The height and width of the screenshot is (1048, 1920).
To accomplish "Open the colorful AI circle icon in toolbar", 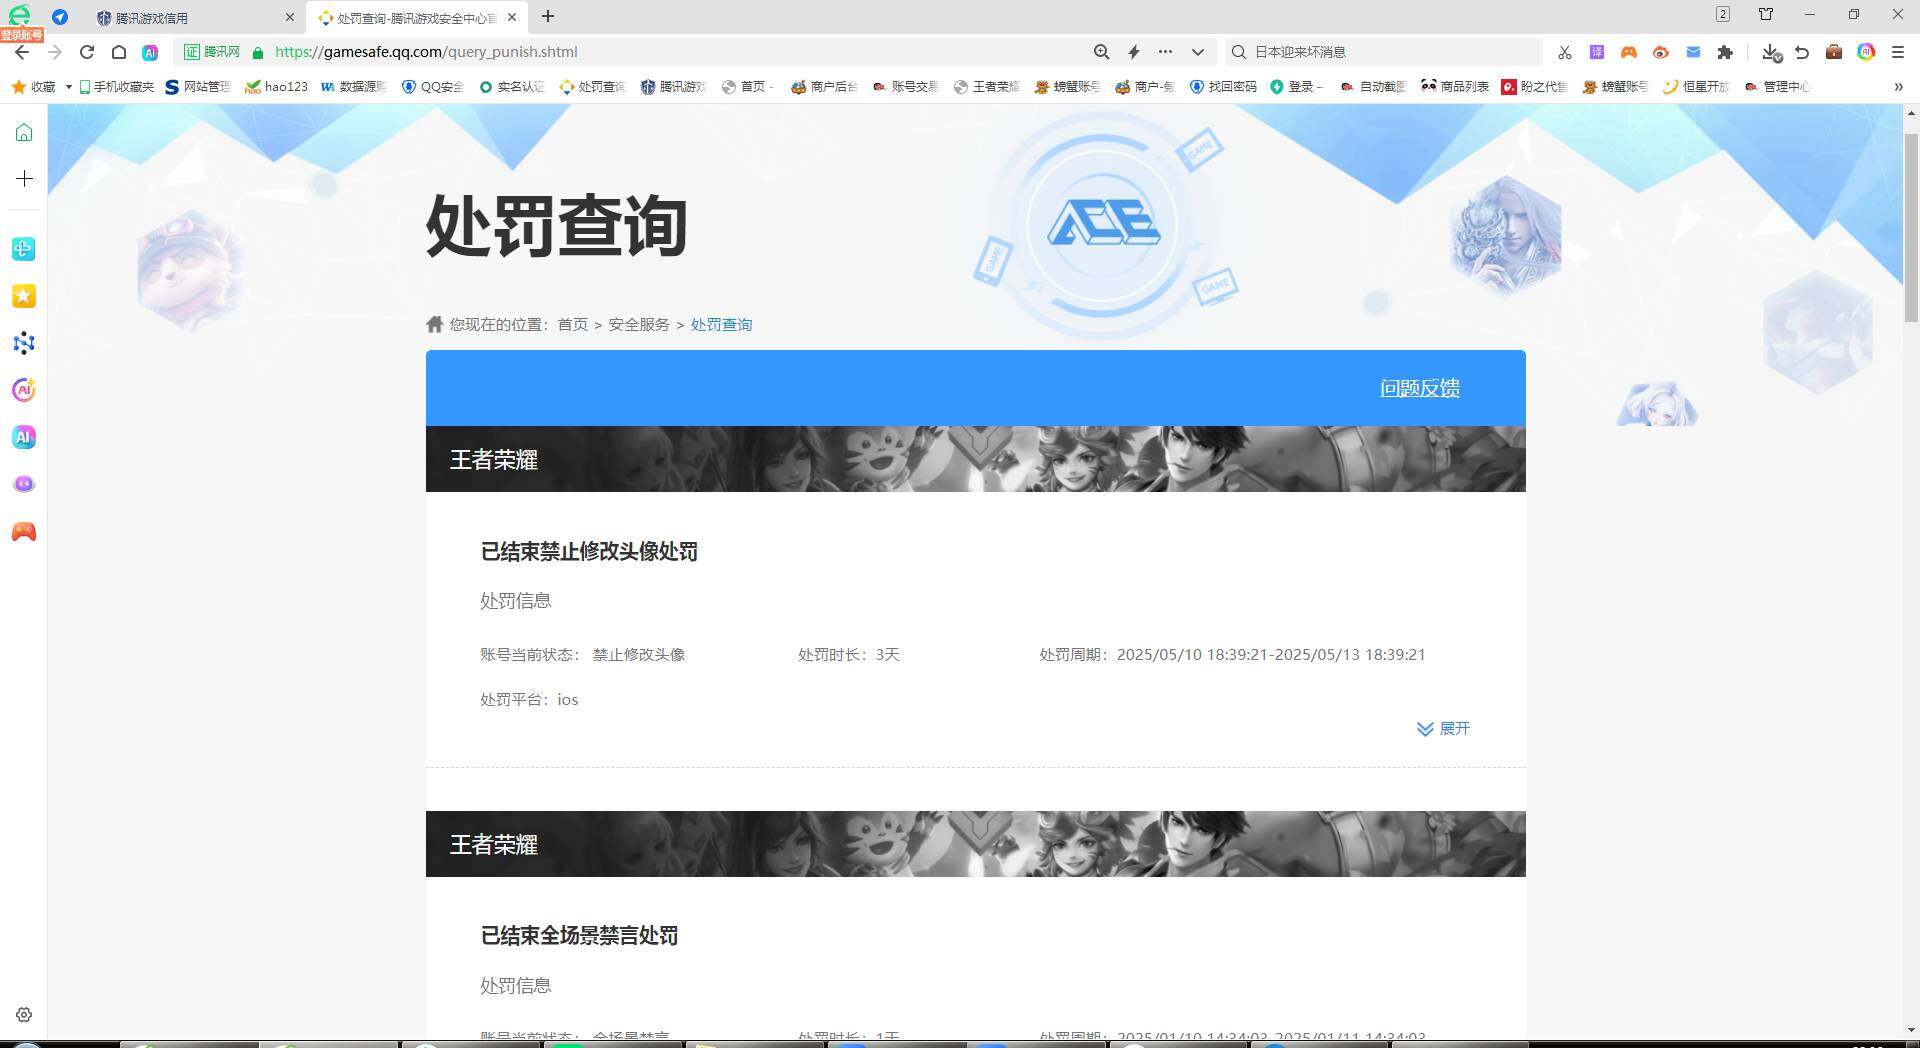I will [x=1866, y=52].
